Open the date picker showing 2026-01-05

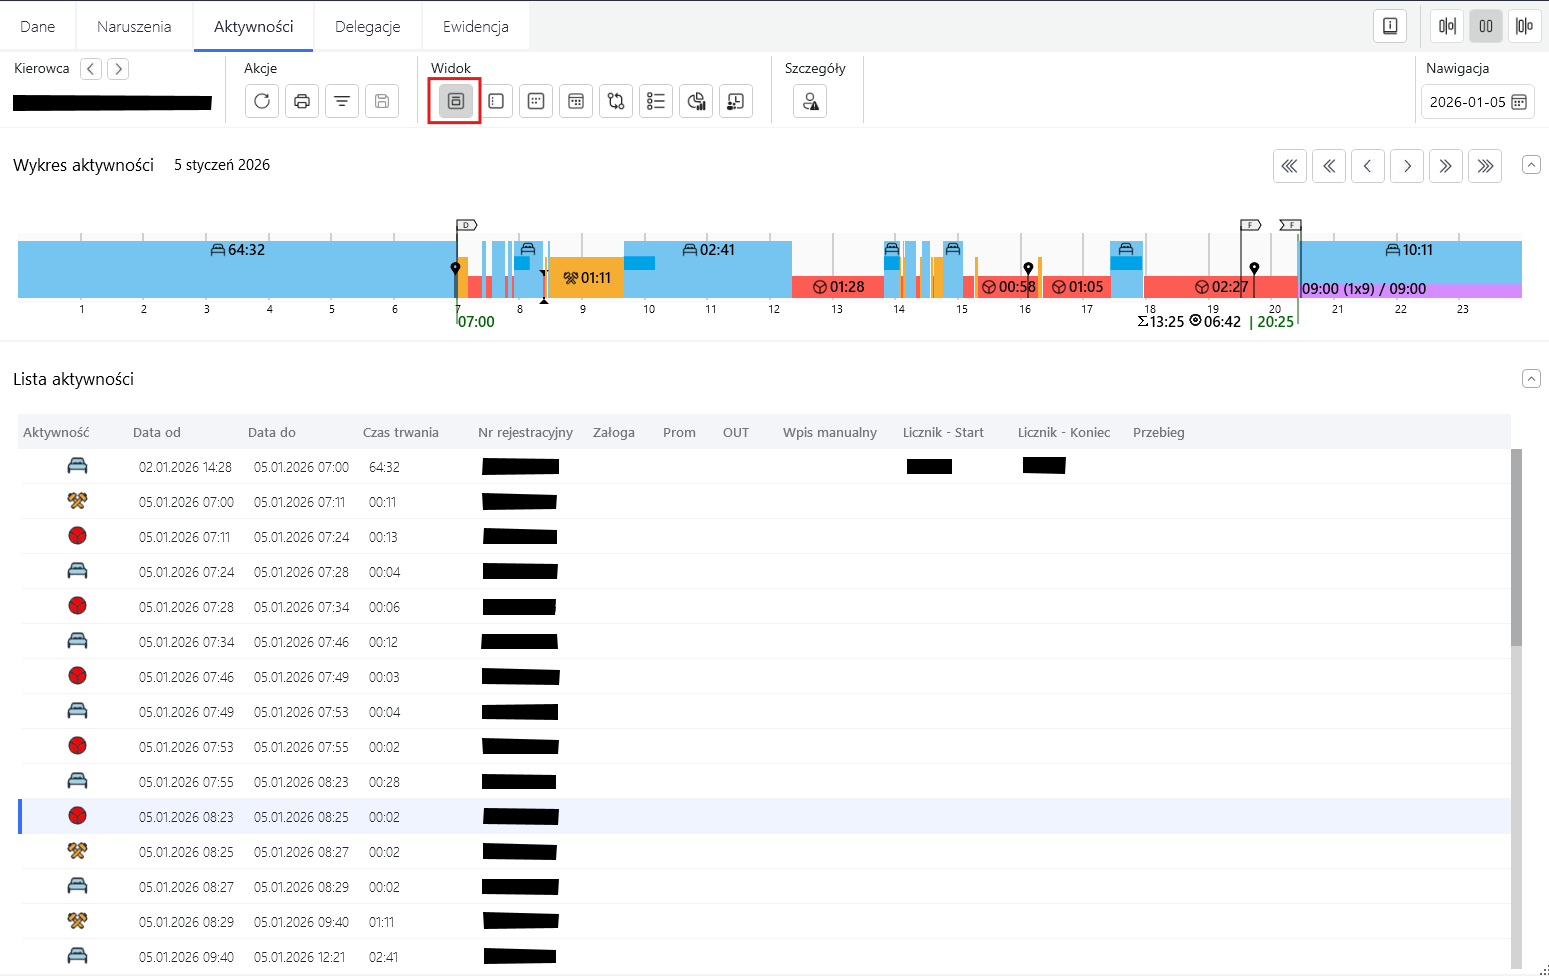tap(1478, 102)
